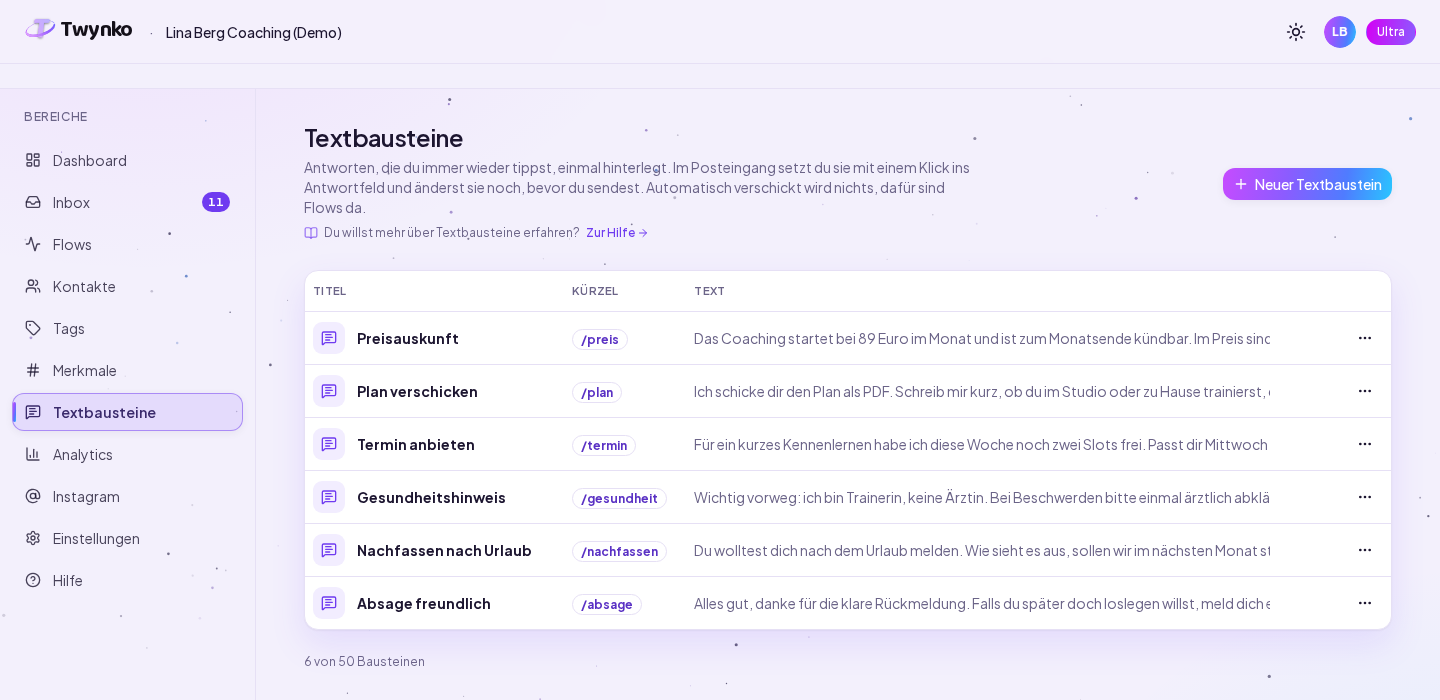Open the Inbox section
The height and width of the screenshot is (700, 1440).
pyautogui.click(x=128, y=202)
